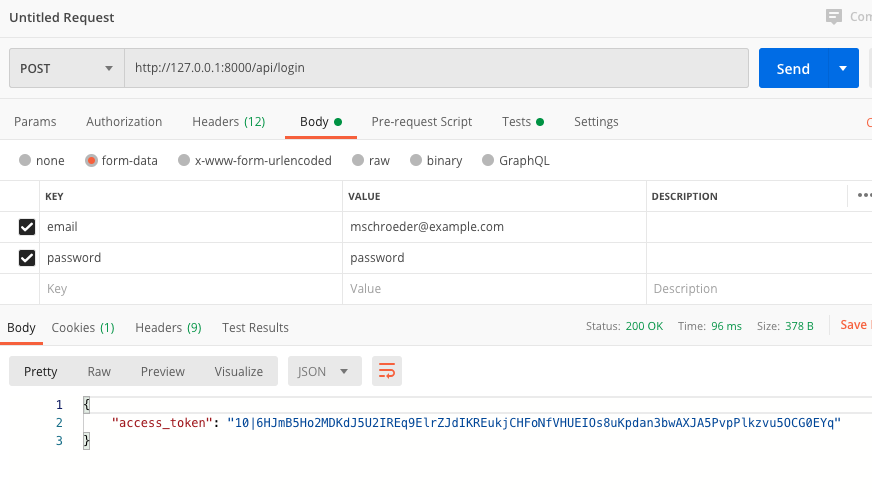Open bulk options three-dots icon in table header

pyautogui.click(x=864, y=196)
